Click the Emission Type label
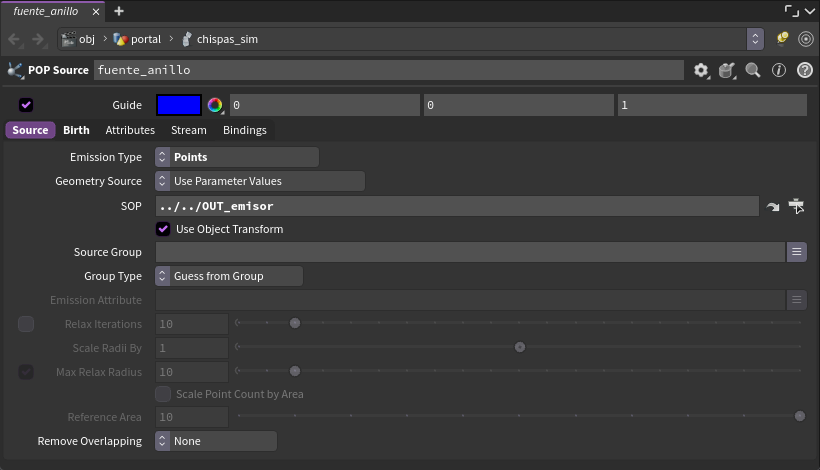This screenshot has height=470, width=820. point(106,157)
